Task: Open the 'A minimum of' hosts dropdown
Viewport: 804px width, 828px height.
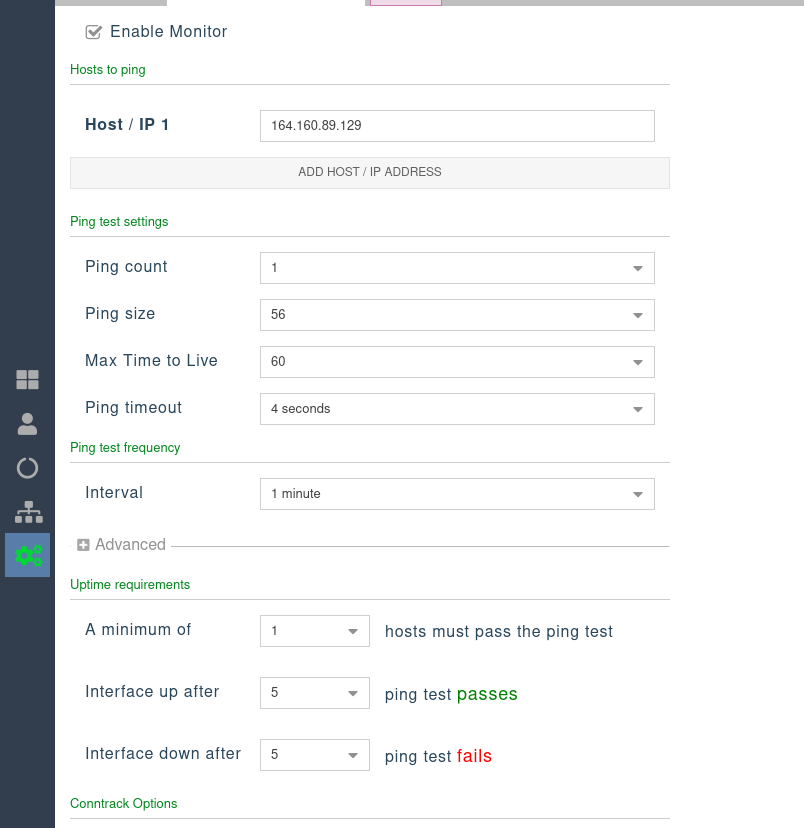Action: [x=314, y=632]
